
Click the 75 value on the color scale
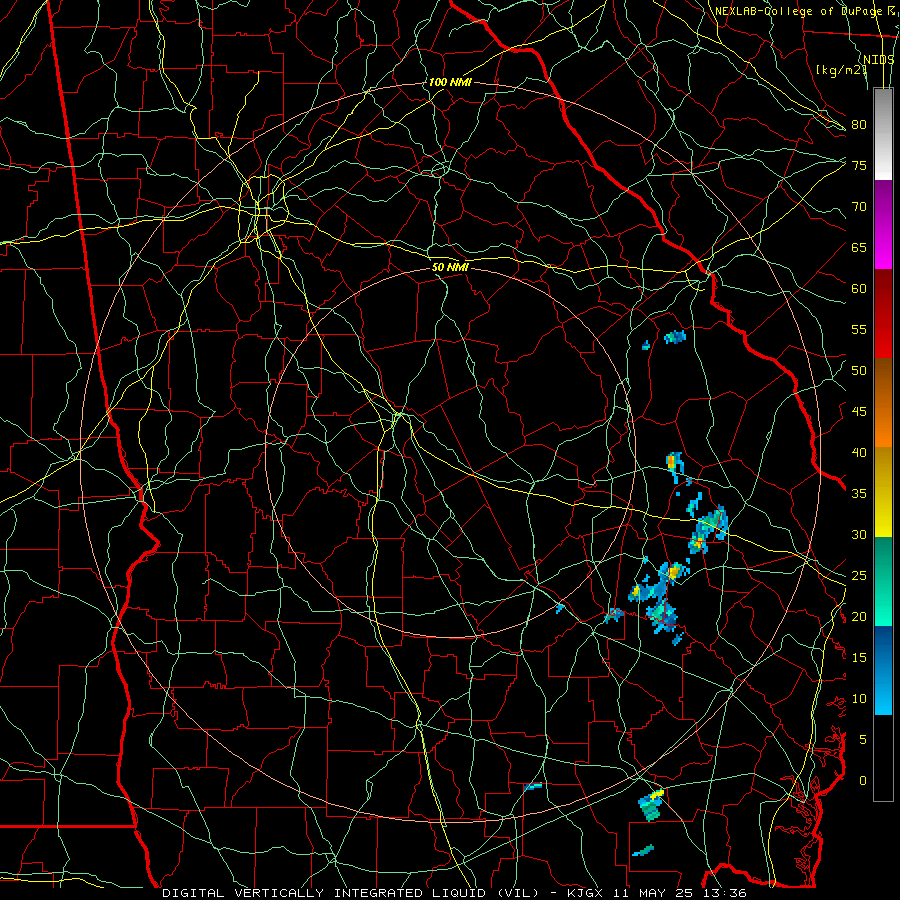(x=859, y=165)
